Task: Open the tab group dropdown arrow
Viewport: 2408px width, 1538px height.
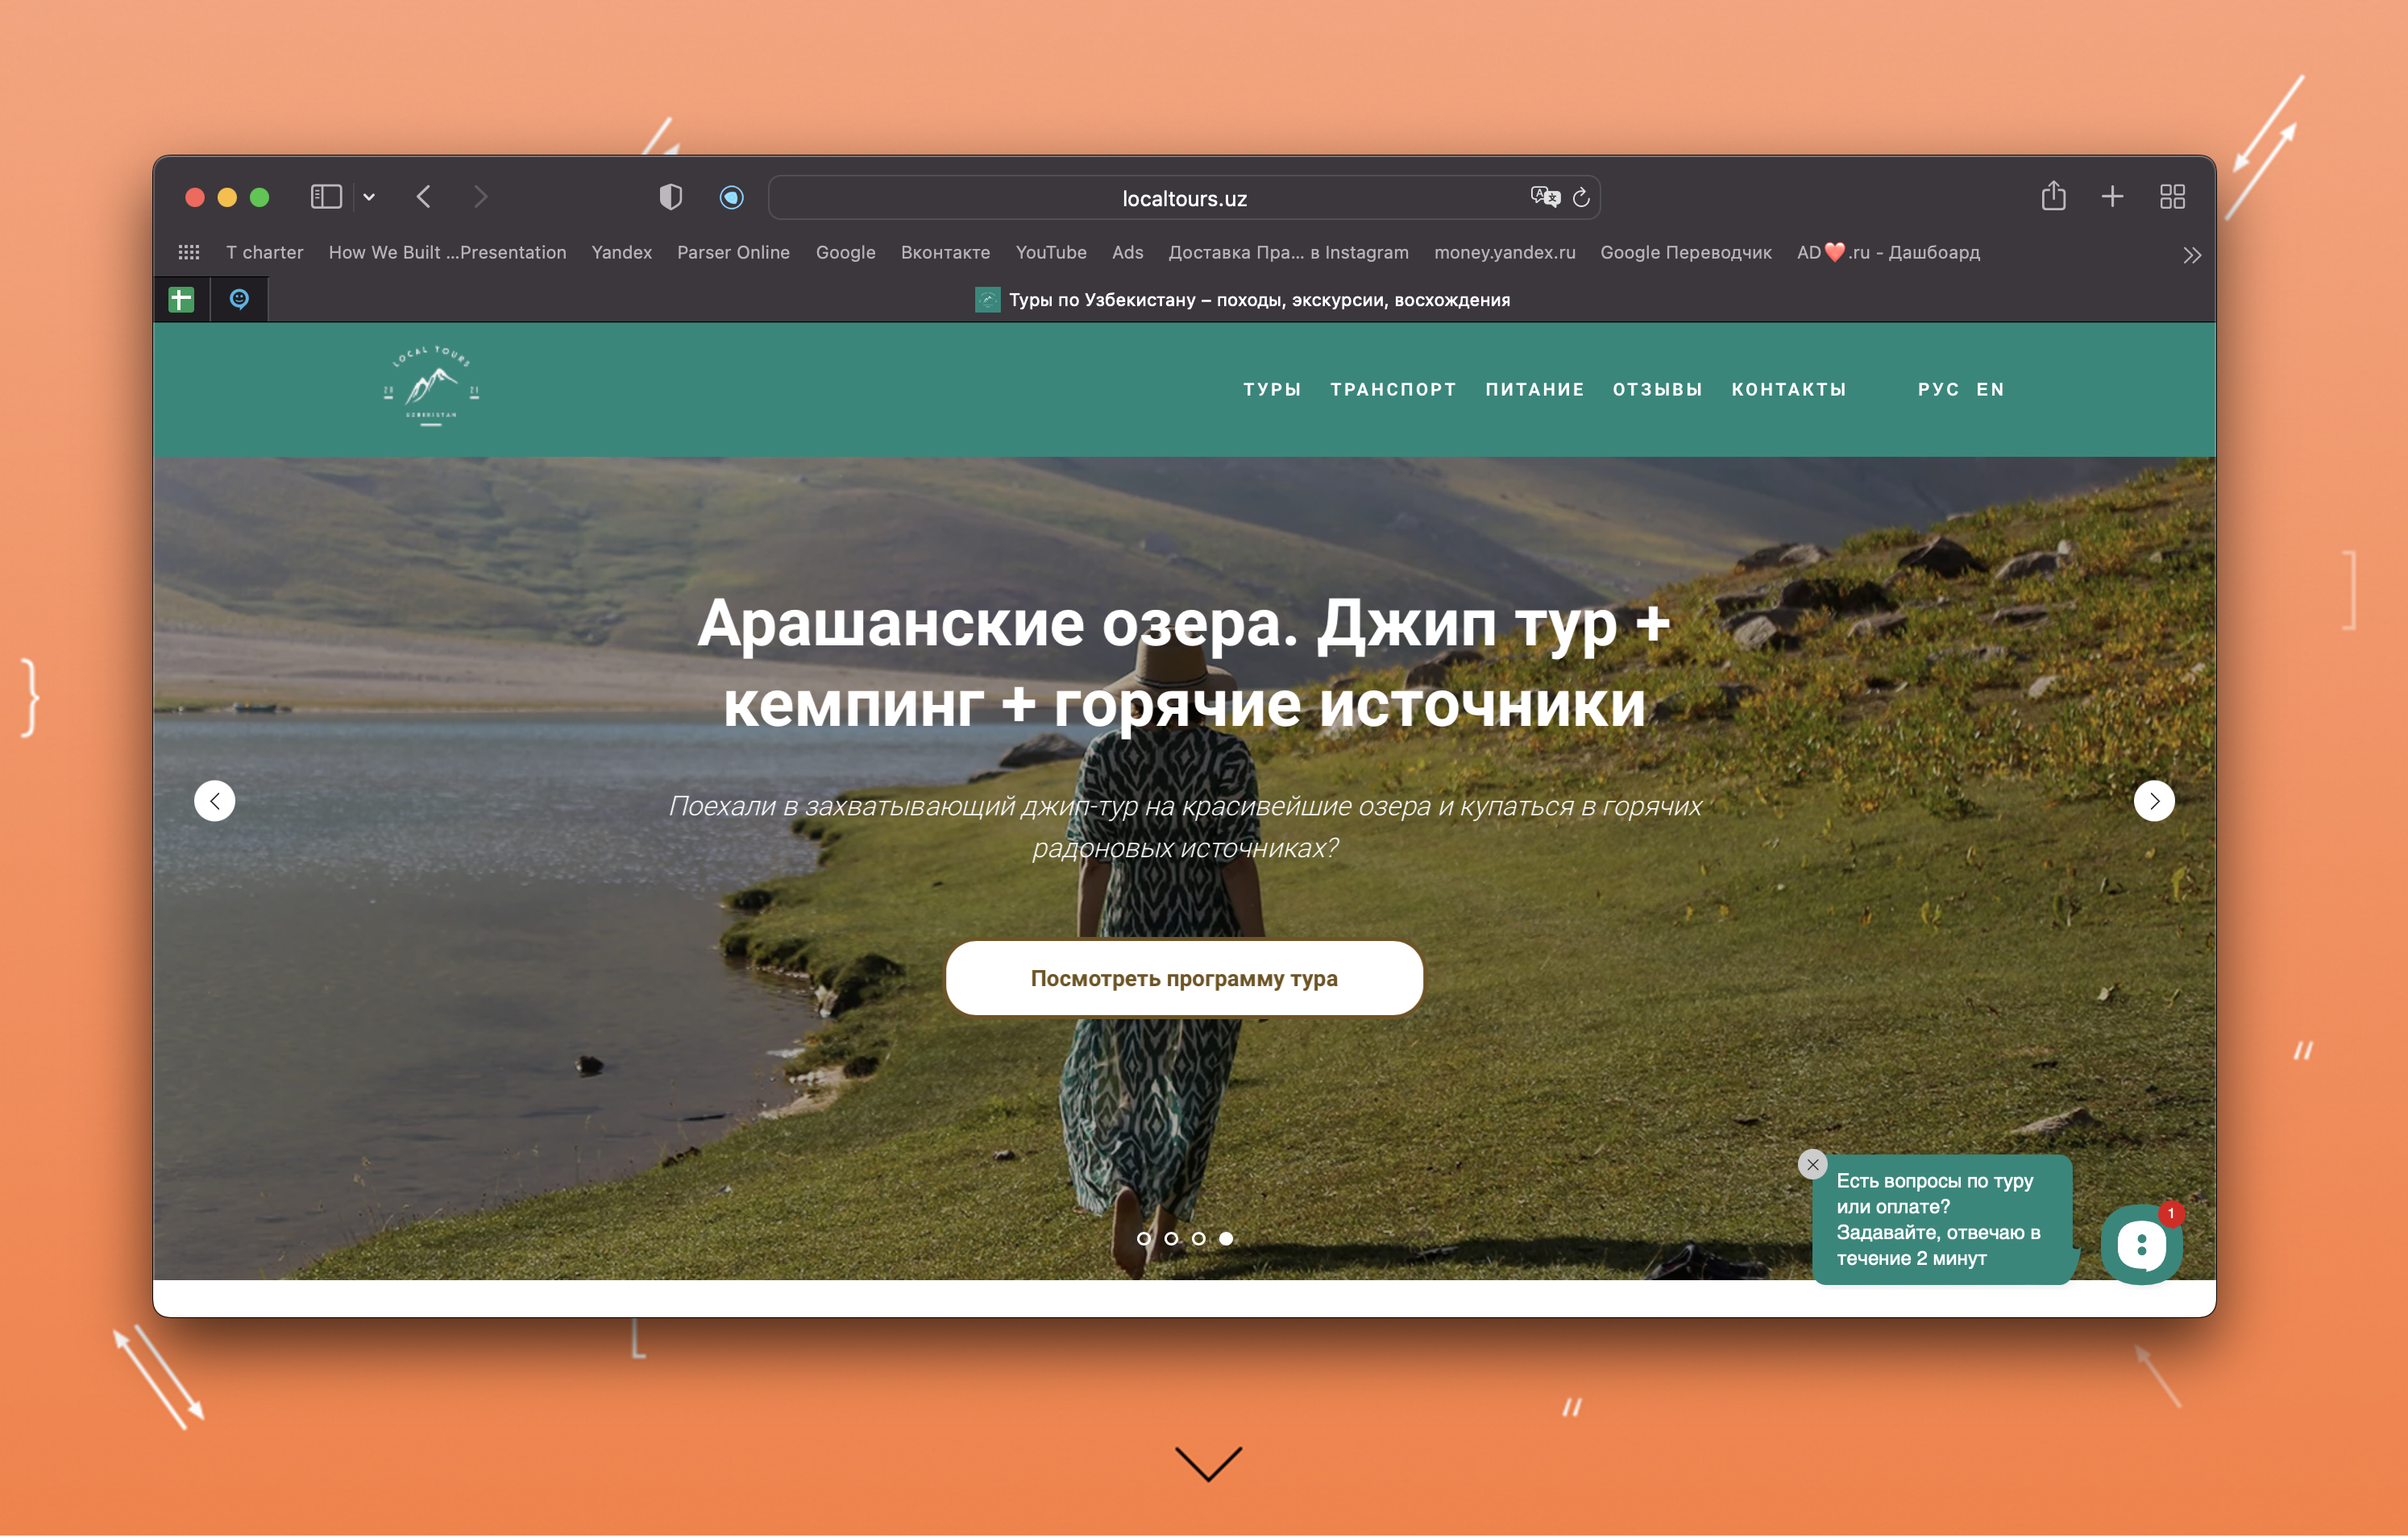Action: [x=369, y=197]
